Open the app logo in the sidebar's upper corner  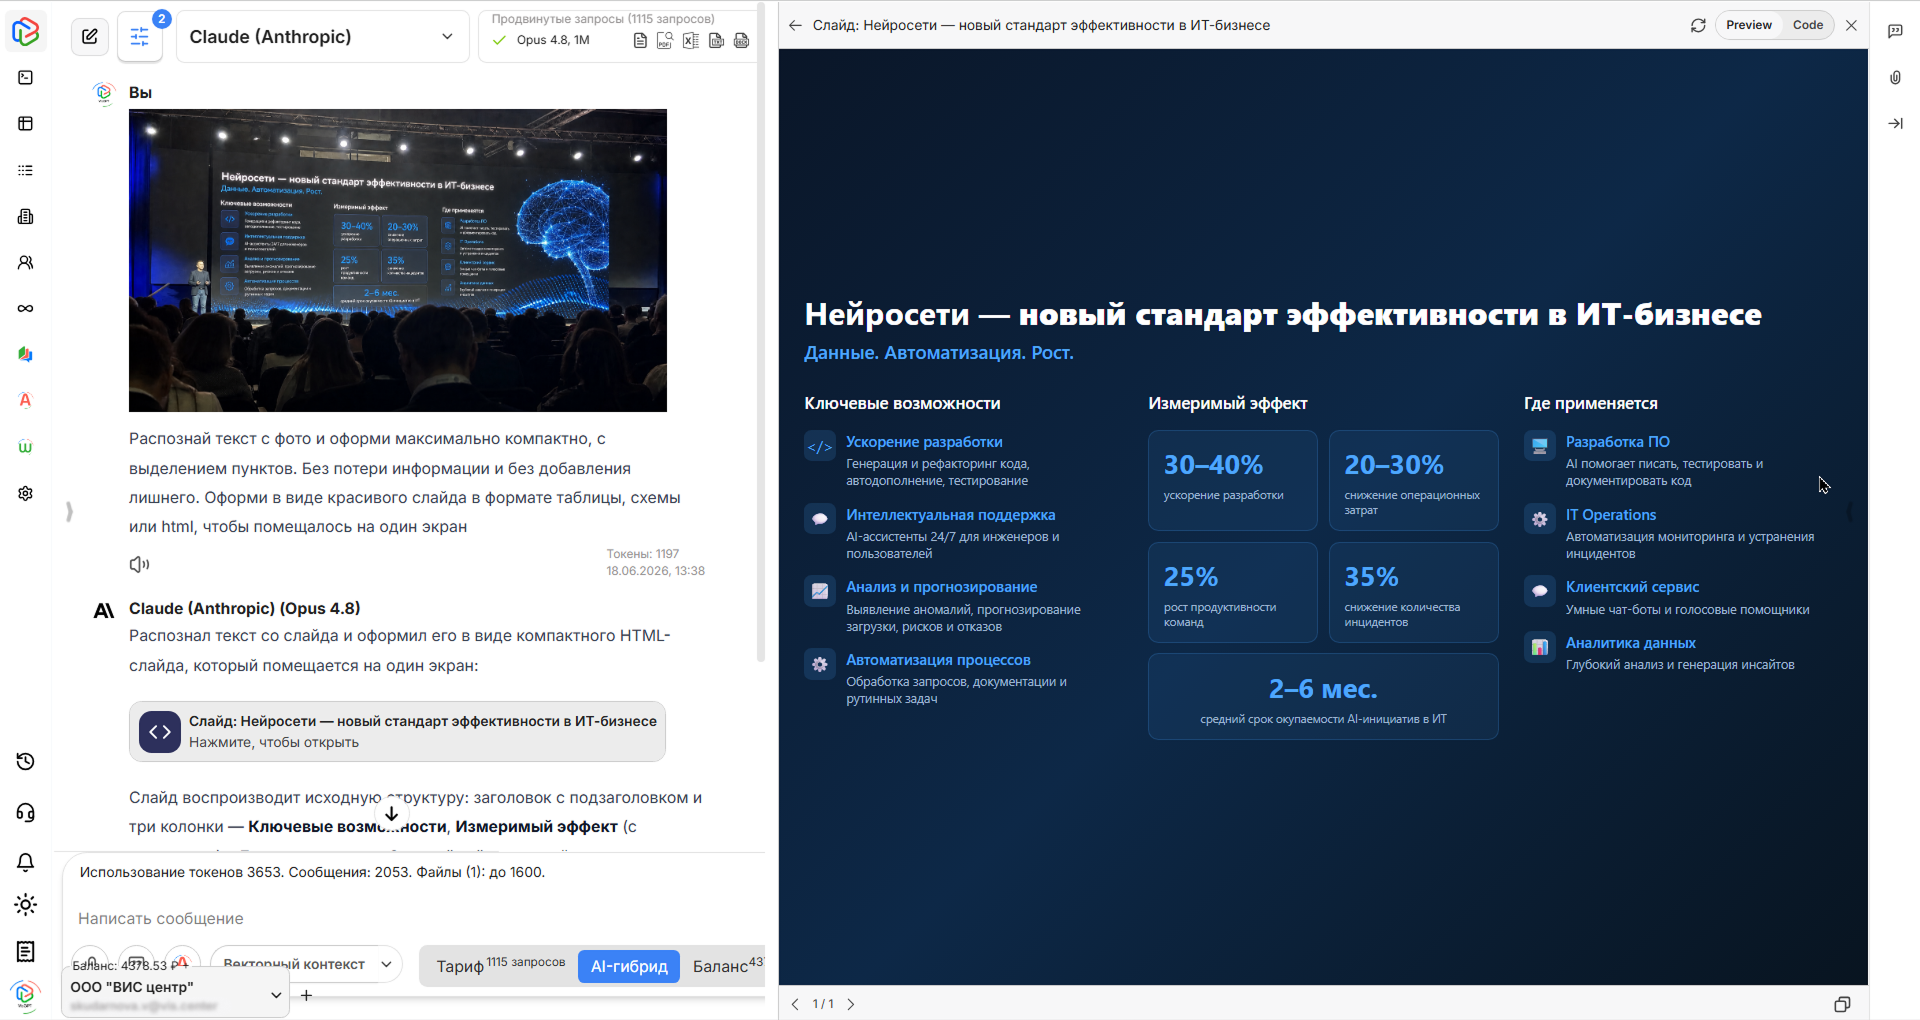point(26,31)
